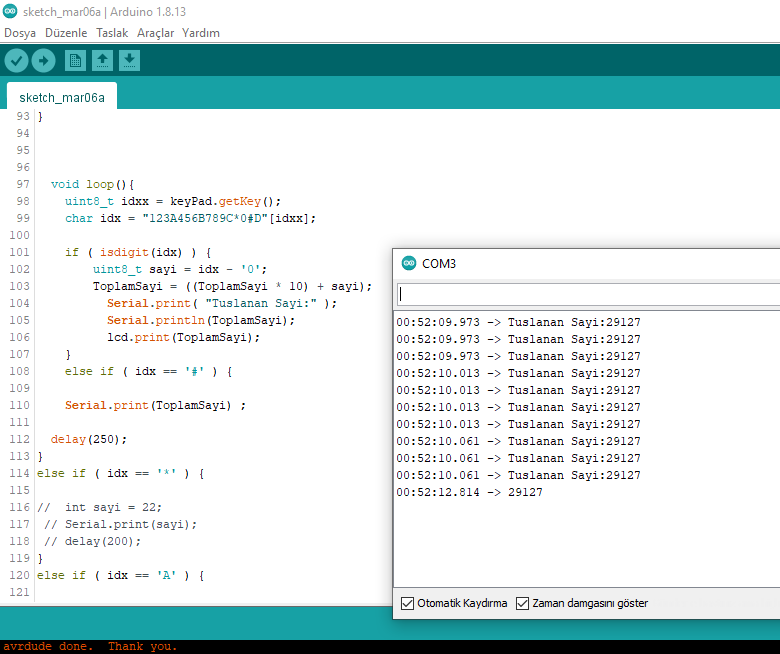Create a new sketch with New icon
Image resolution: width=780 pixels, height=654 pixels.
[75, 61]
